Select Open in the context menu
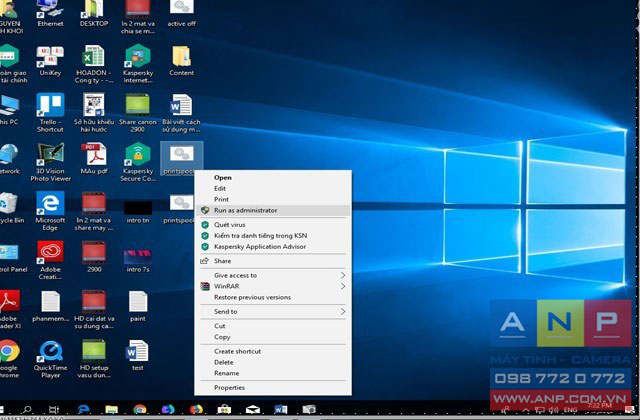The image size is (640, 420). [x=273, y=178]
